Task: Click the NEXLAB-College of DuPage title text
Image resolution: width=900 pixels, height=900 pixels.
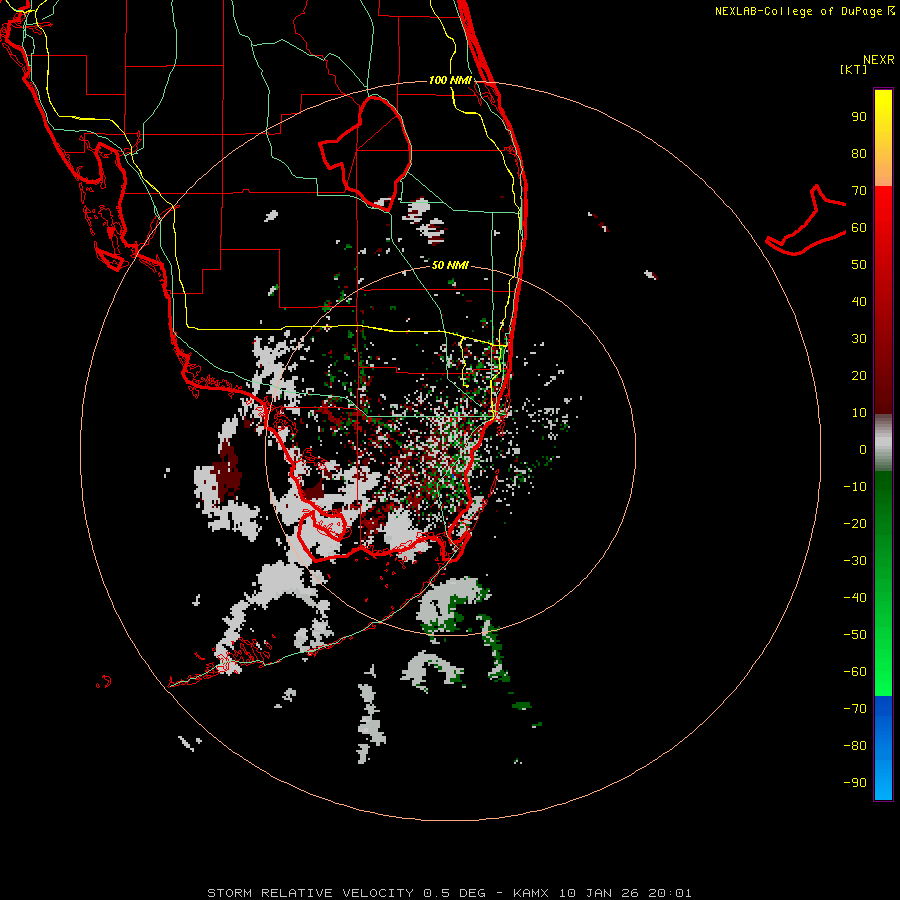Action: click(x=804, y=11)
